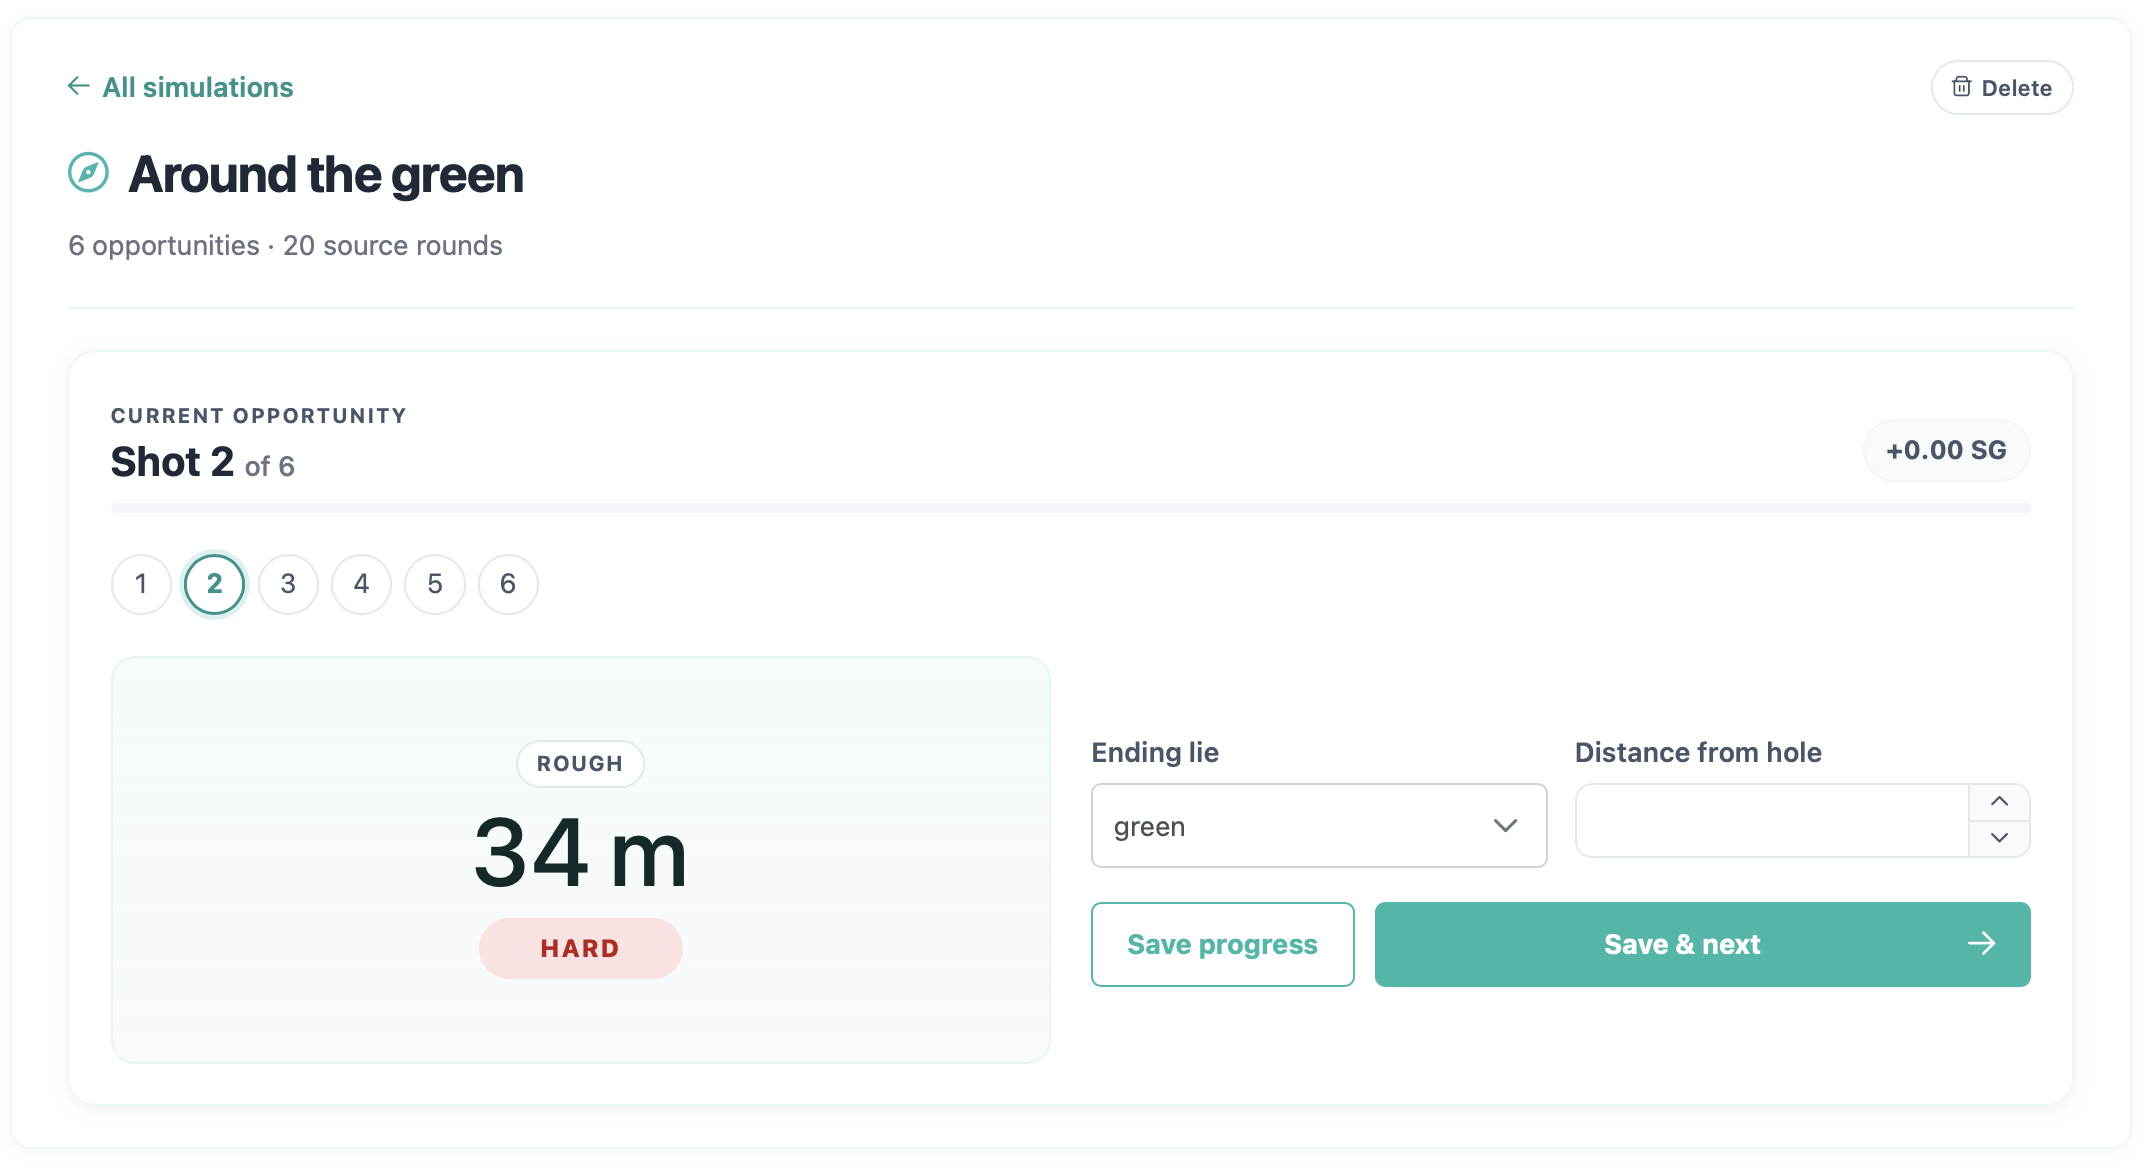Screen dimensions: 2150x1168
Task: Go back to All simulations
Action: (180, 87)
